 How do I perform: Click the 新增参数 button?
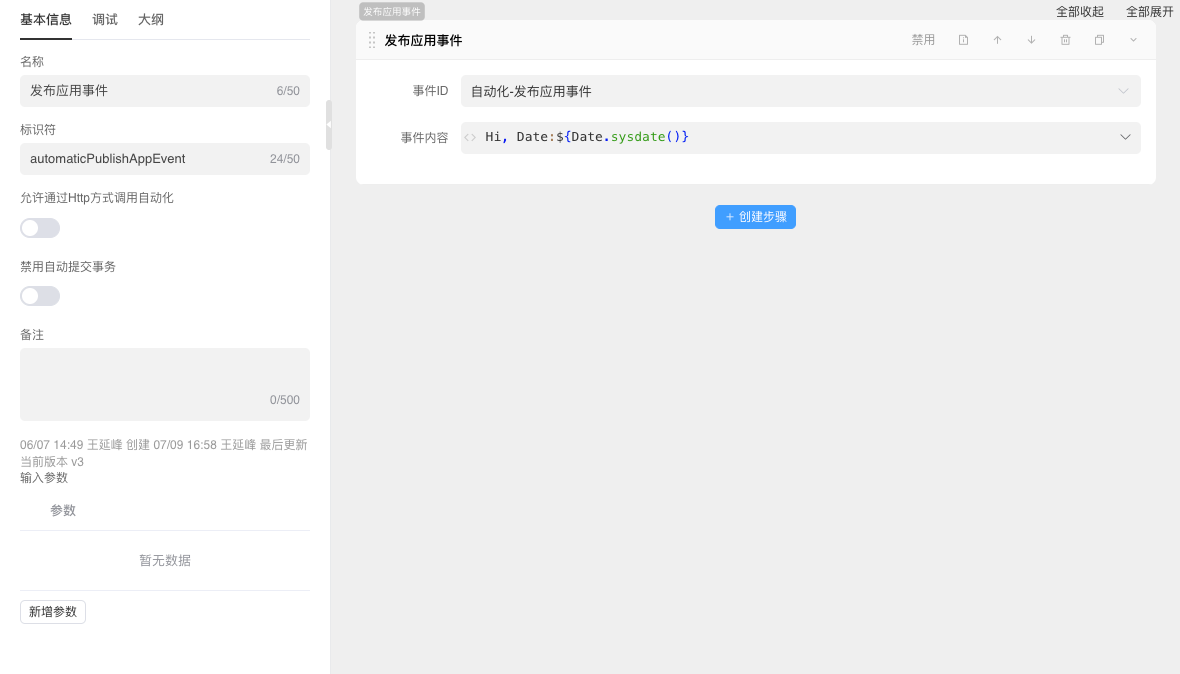[x=52, y=611]
